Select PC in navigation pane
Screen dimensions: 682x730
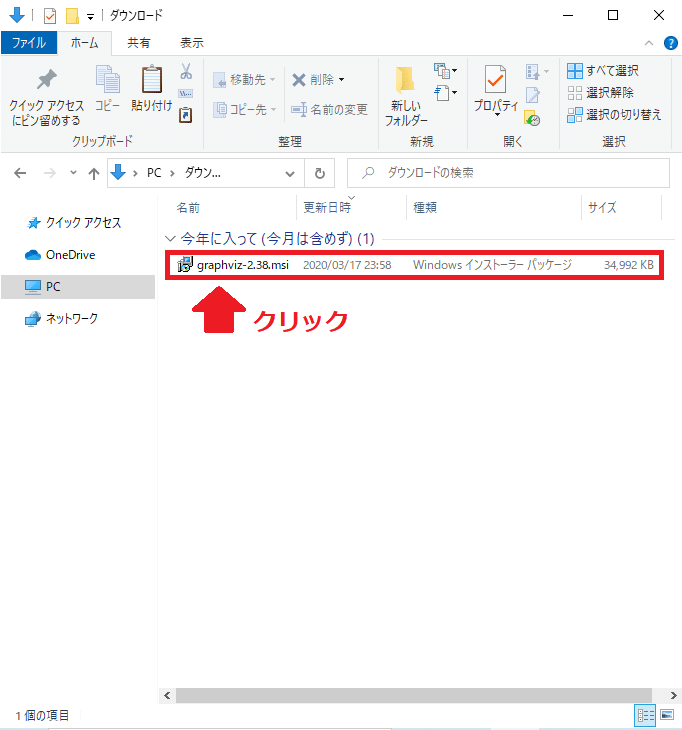[78, 287]
